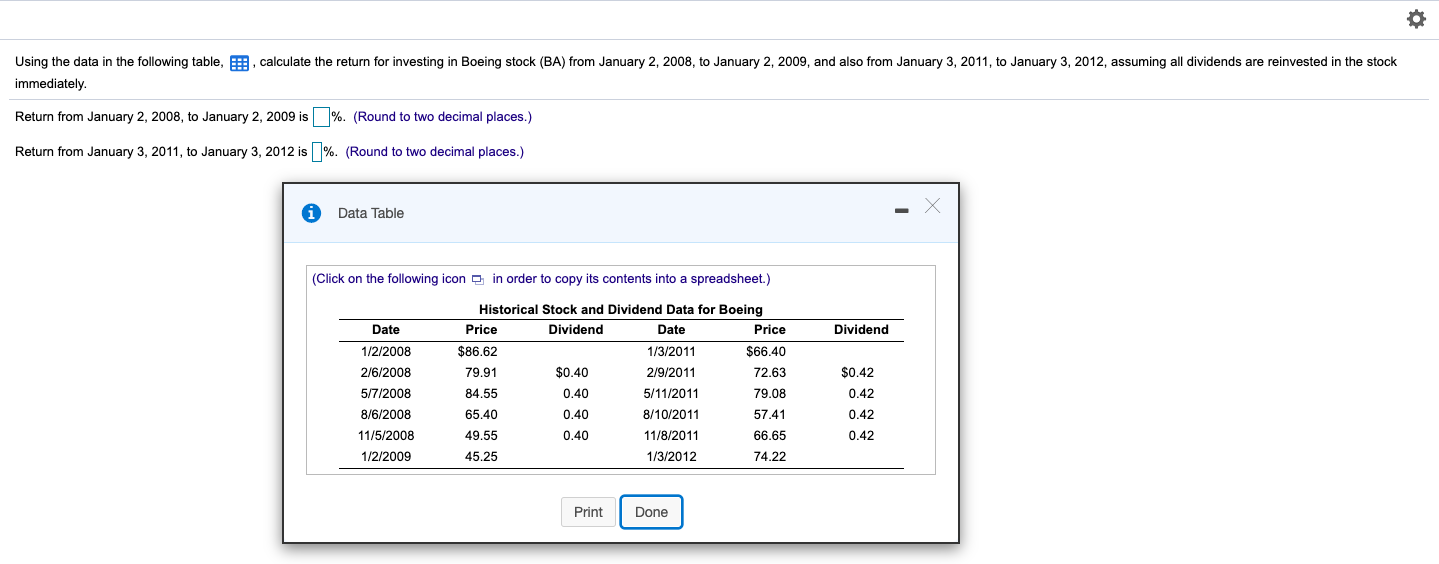Select the 79.91 price cell

point(481,372)
